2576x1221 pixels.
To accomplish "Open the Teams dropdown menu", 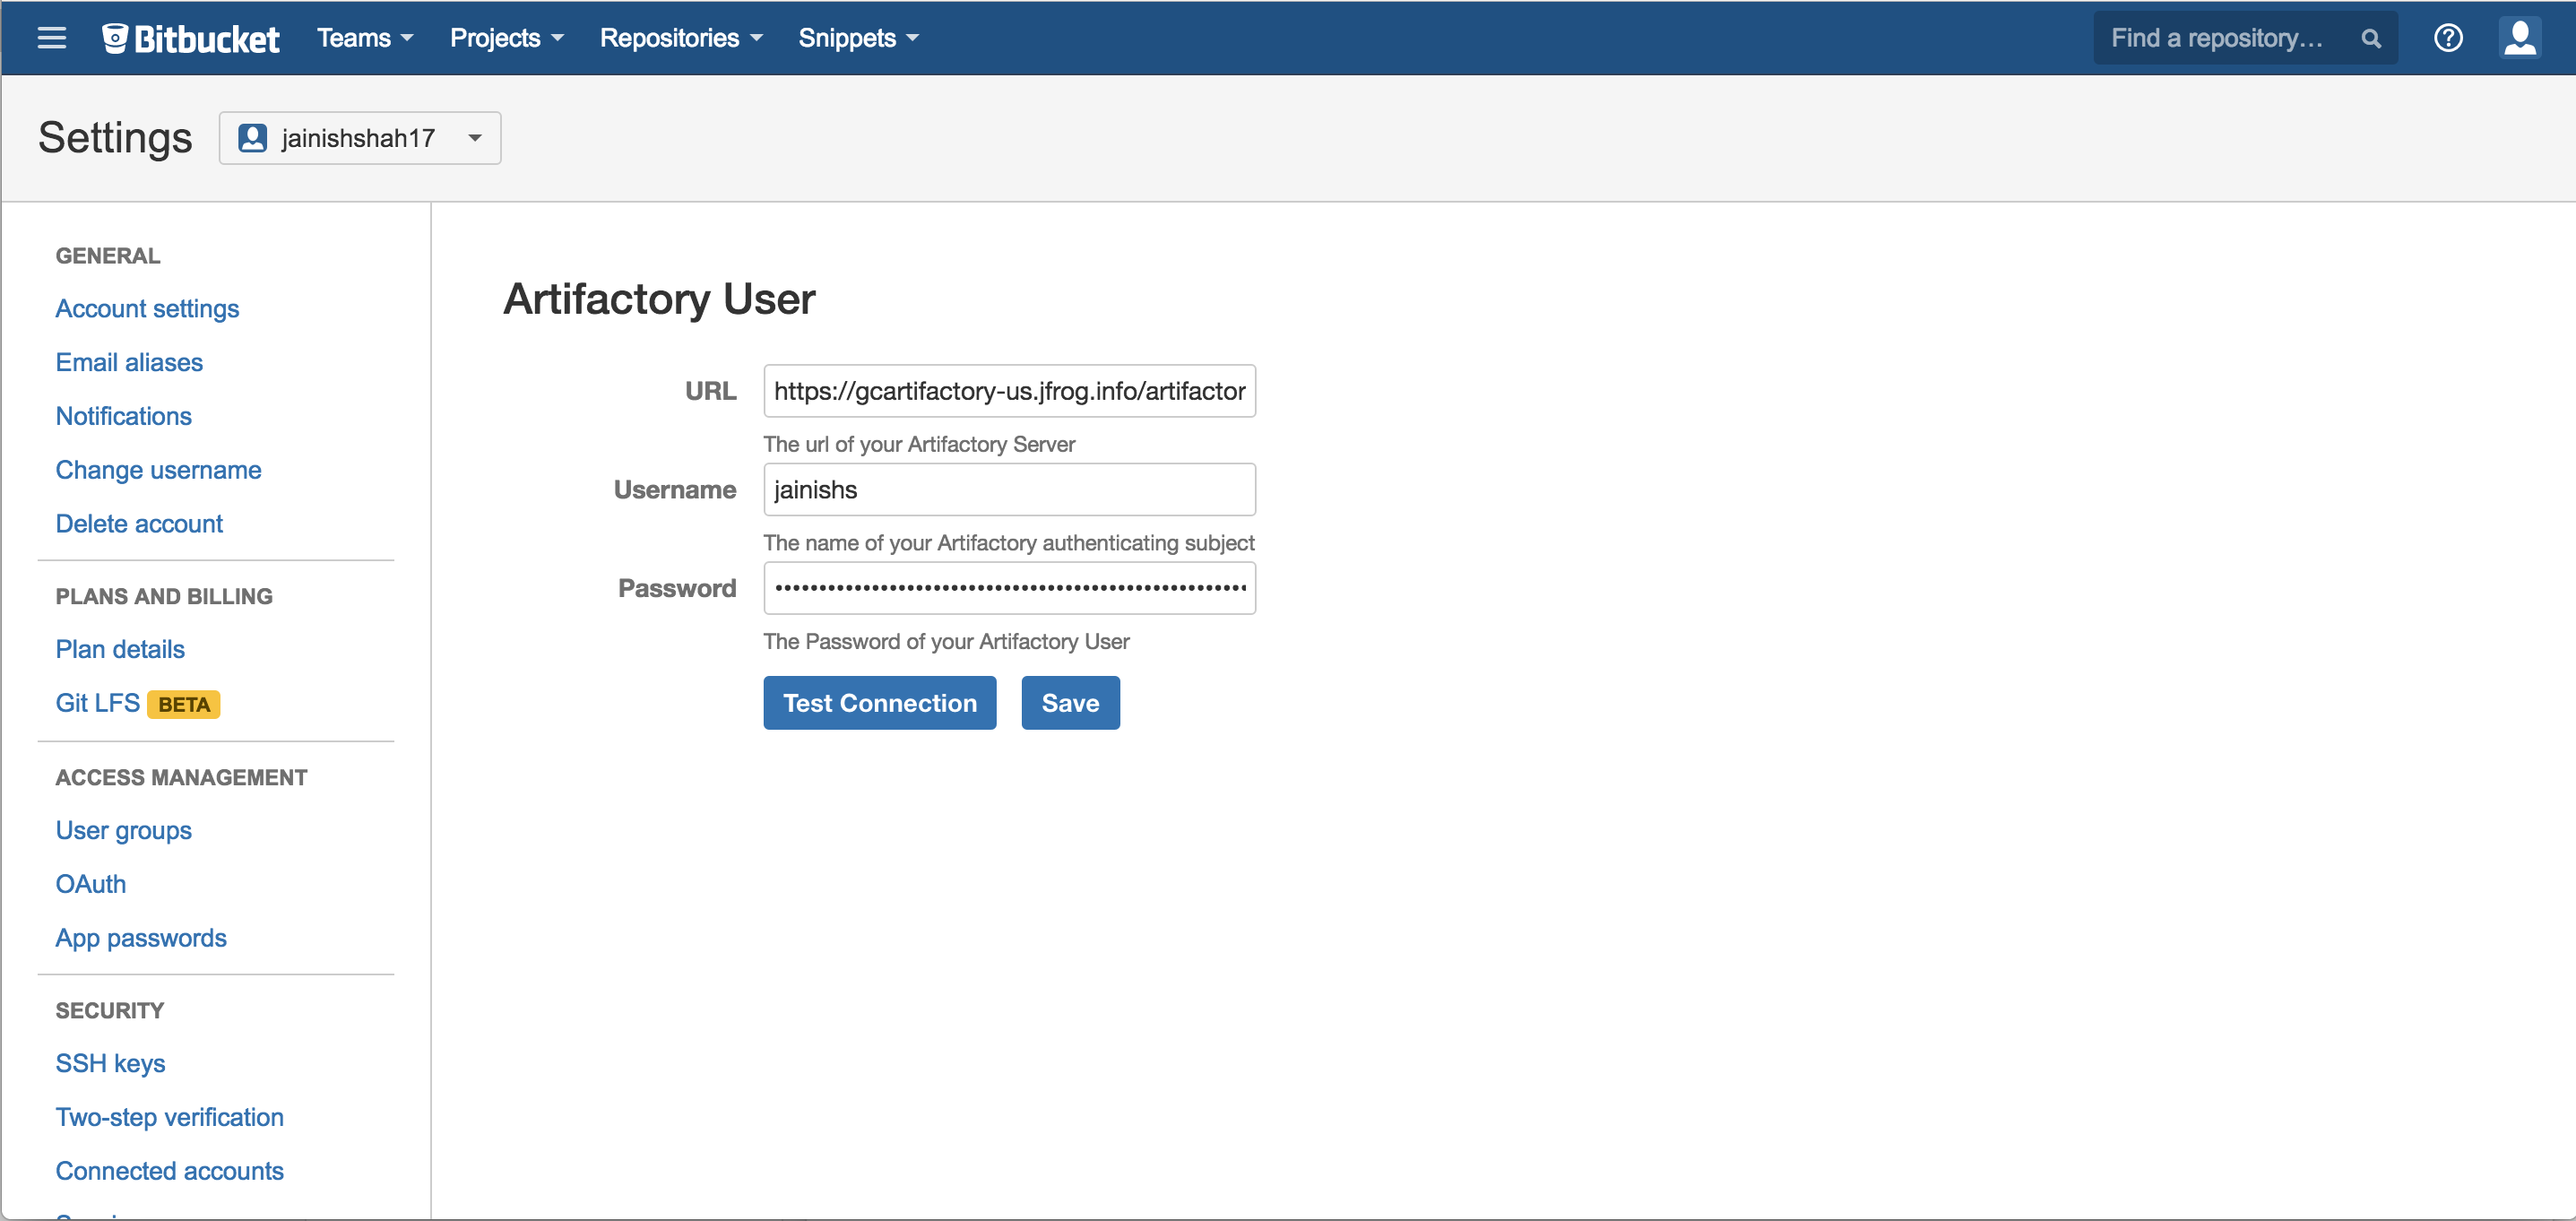I will [x=364, y=38].
